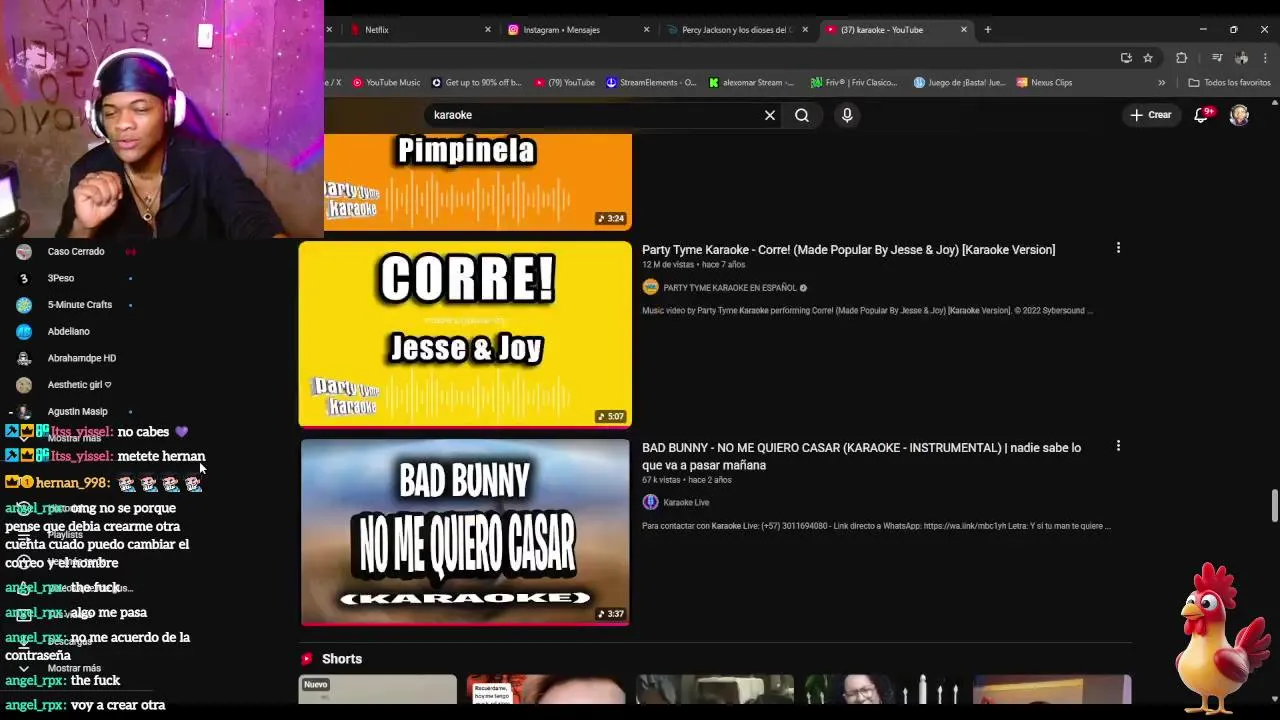The image size is (1280, 720).
Task: Open the Todos los favoritos folder
Action: [1229, 83]
